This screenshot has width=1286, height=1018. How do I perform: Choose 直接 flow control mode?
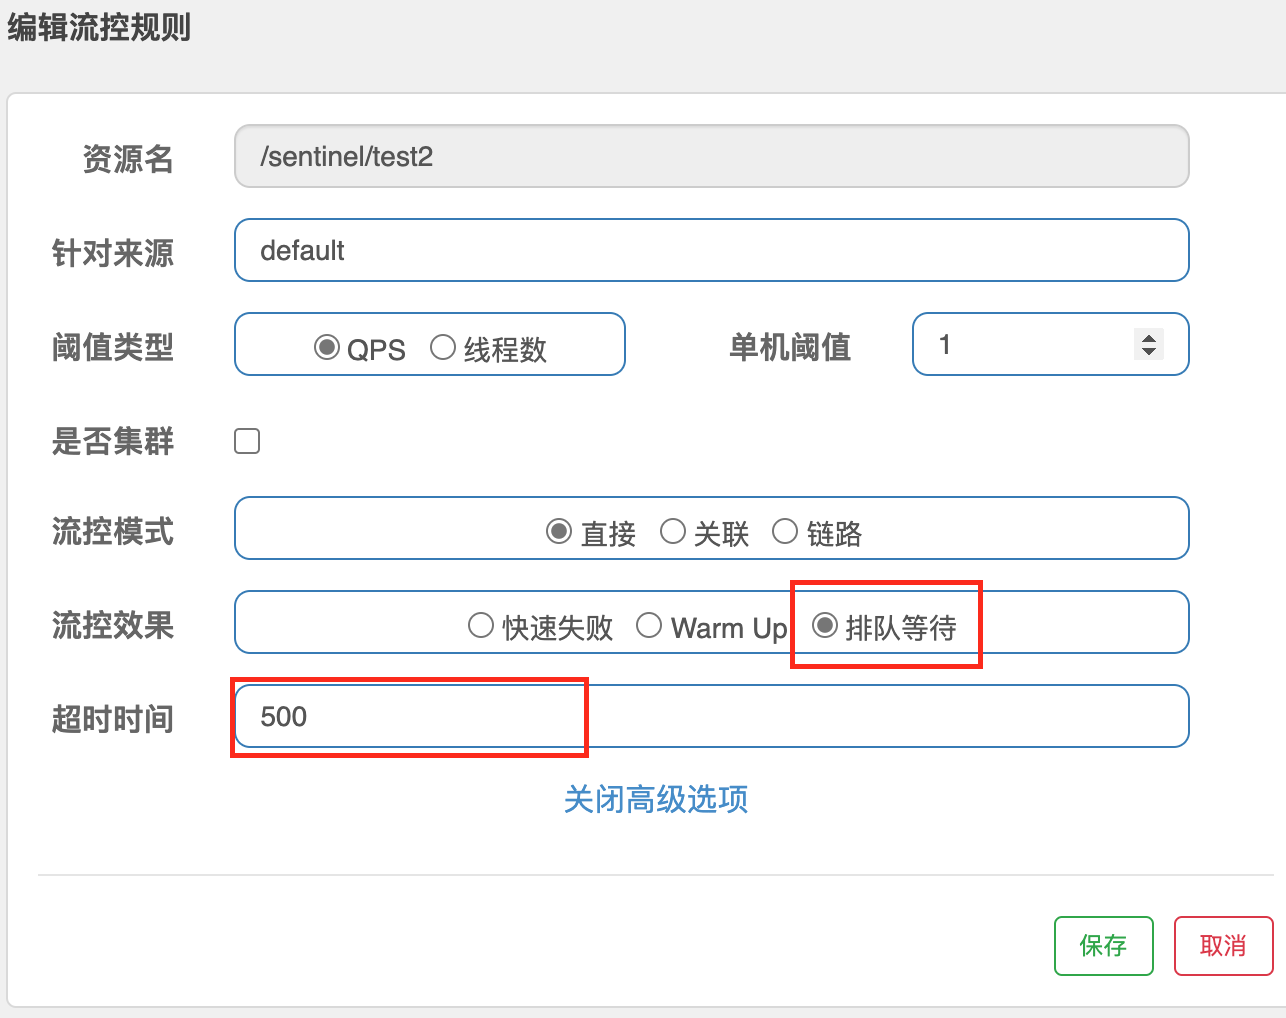(x=559, y=531)
